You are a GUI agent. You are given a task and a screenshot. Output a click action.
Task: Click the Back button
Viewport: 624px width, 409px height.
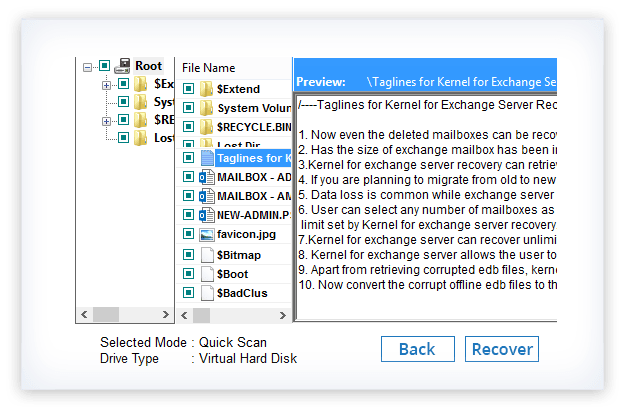pyautogui.click(x=416, y=349)
